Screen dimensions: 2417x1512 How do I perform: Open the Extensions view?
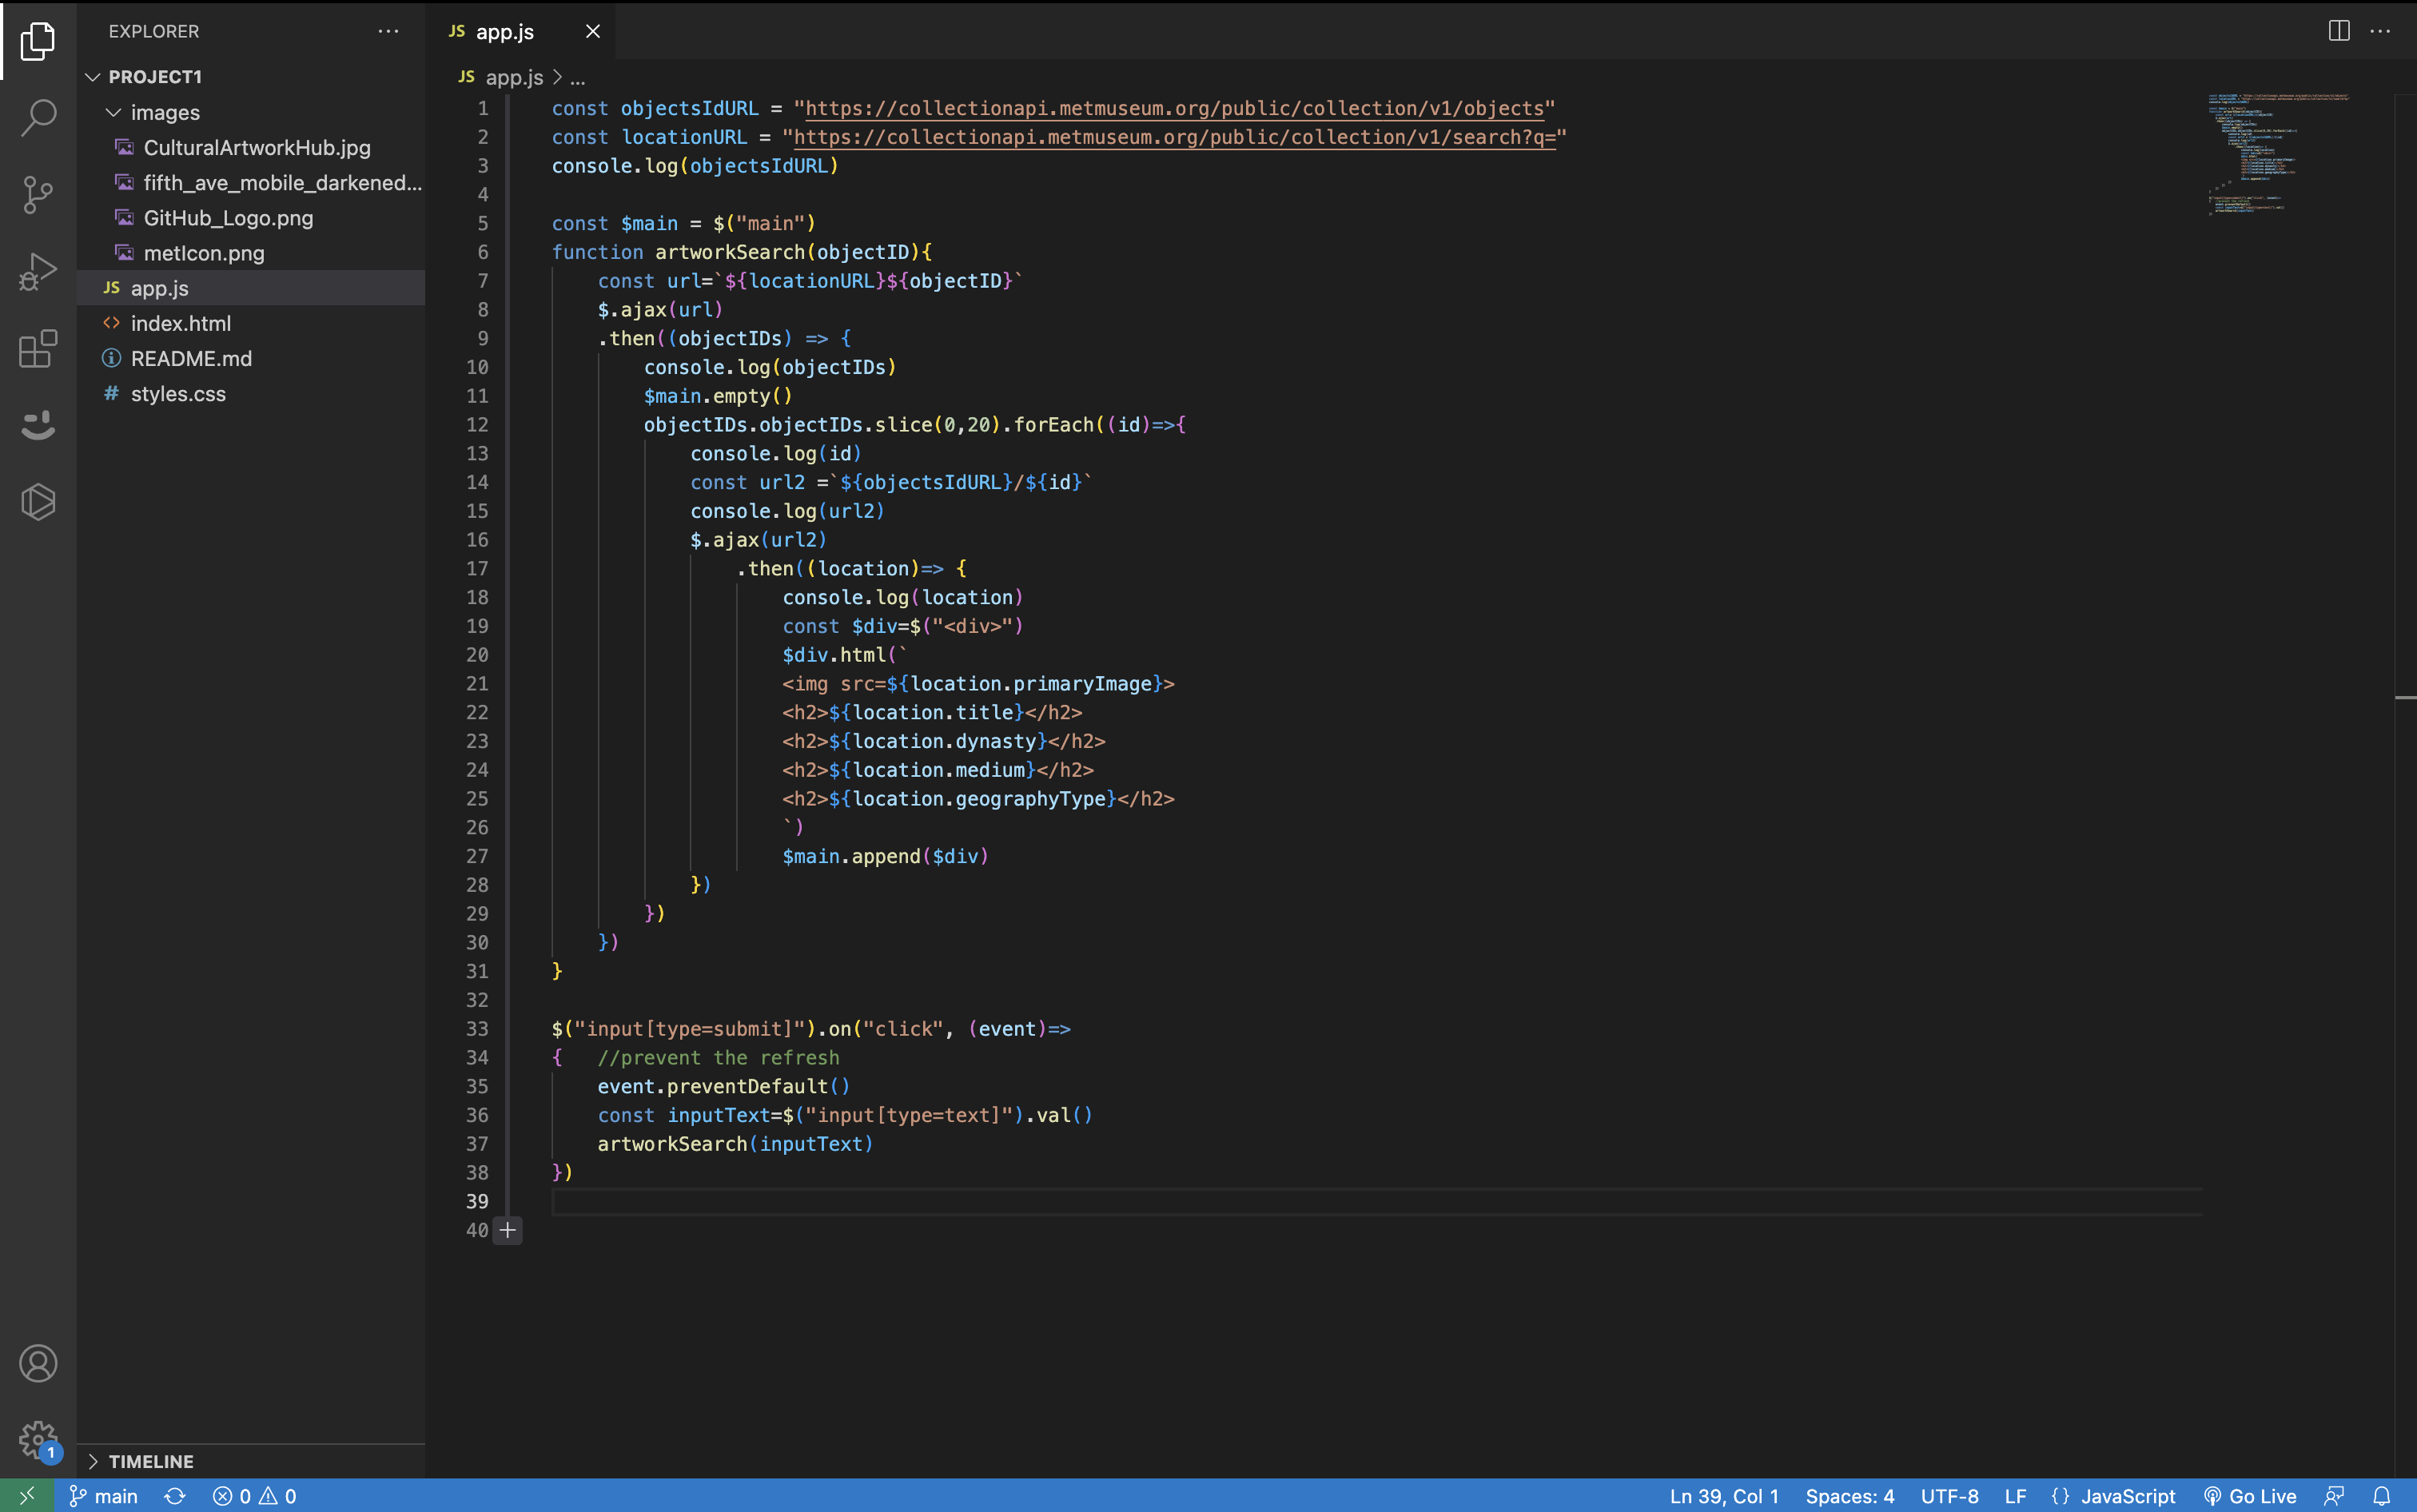coord(38,349)
